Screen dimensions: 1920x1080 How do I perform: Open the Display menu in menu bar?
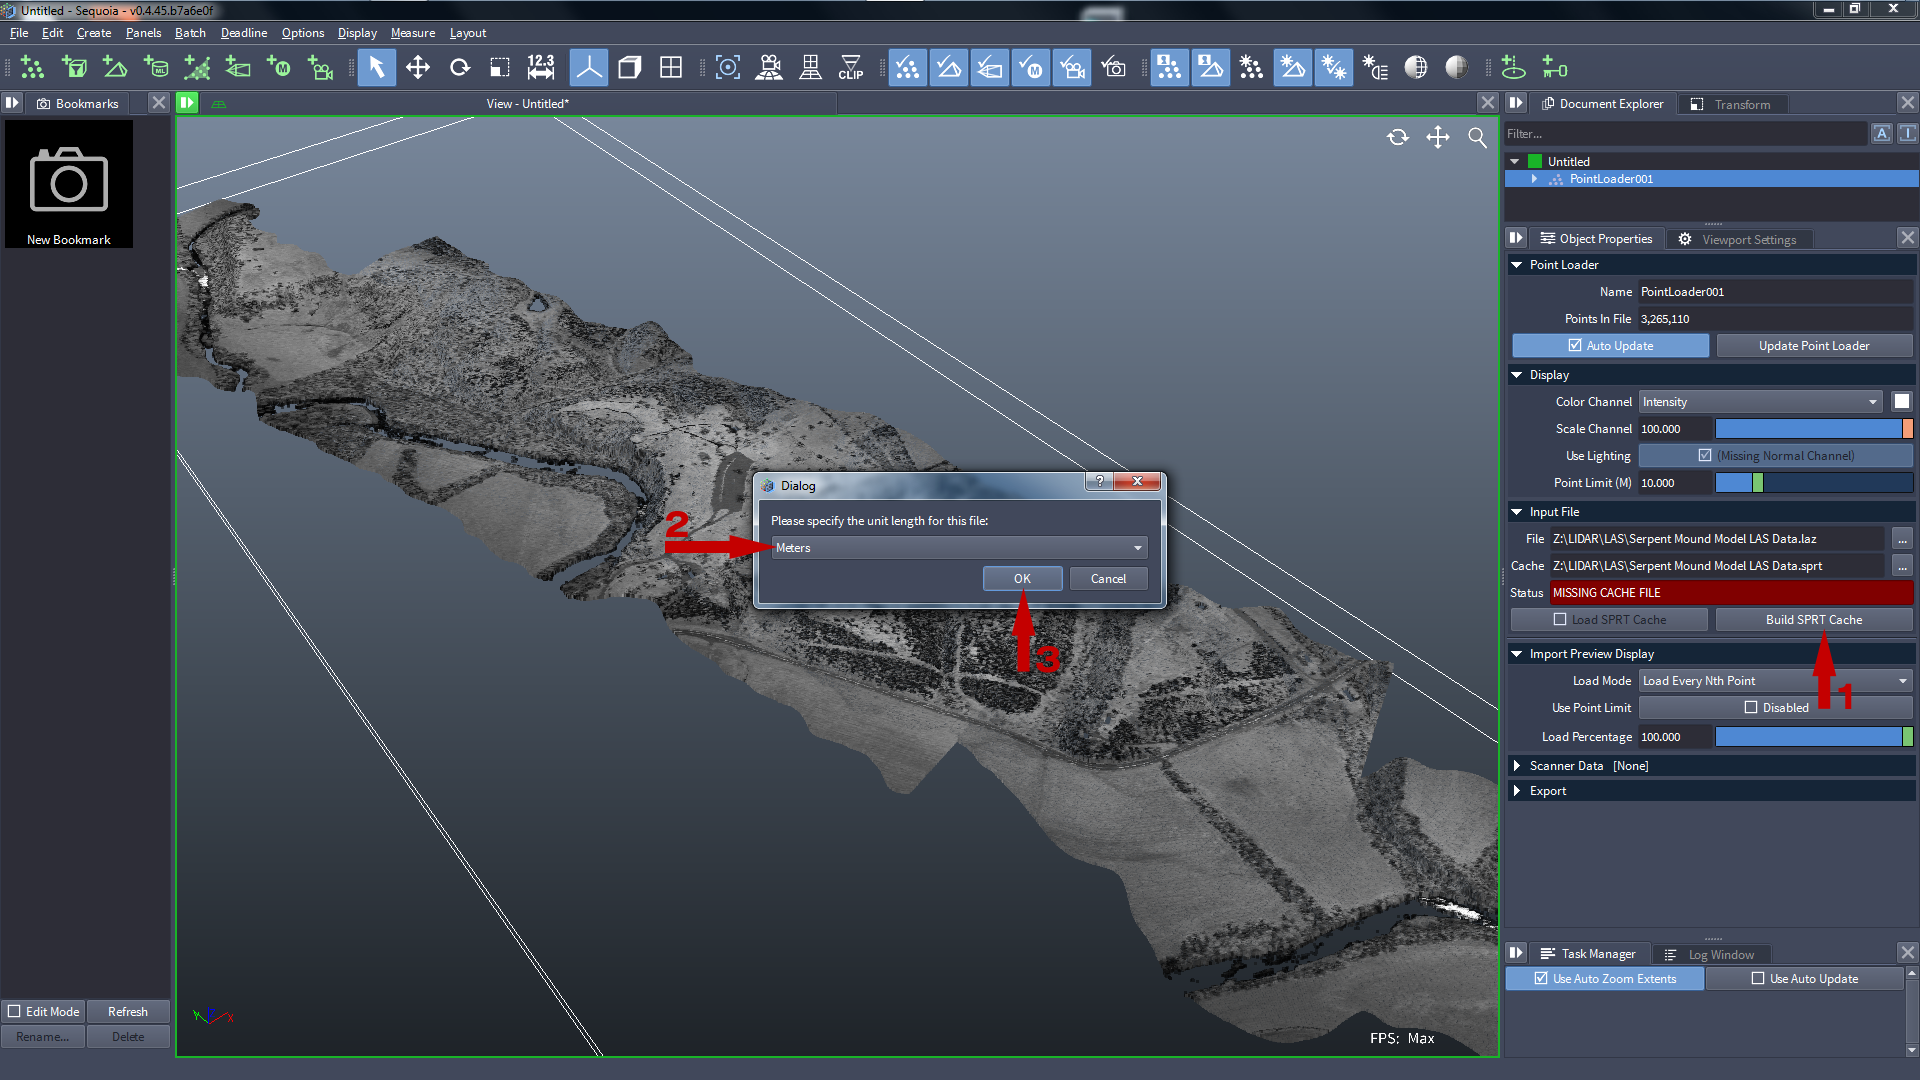click(357, 32)
